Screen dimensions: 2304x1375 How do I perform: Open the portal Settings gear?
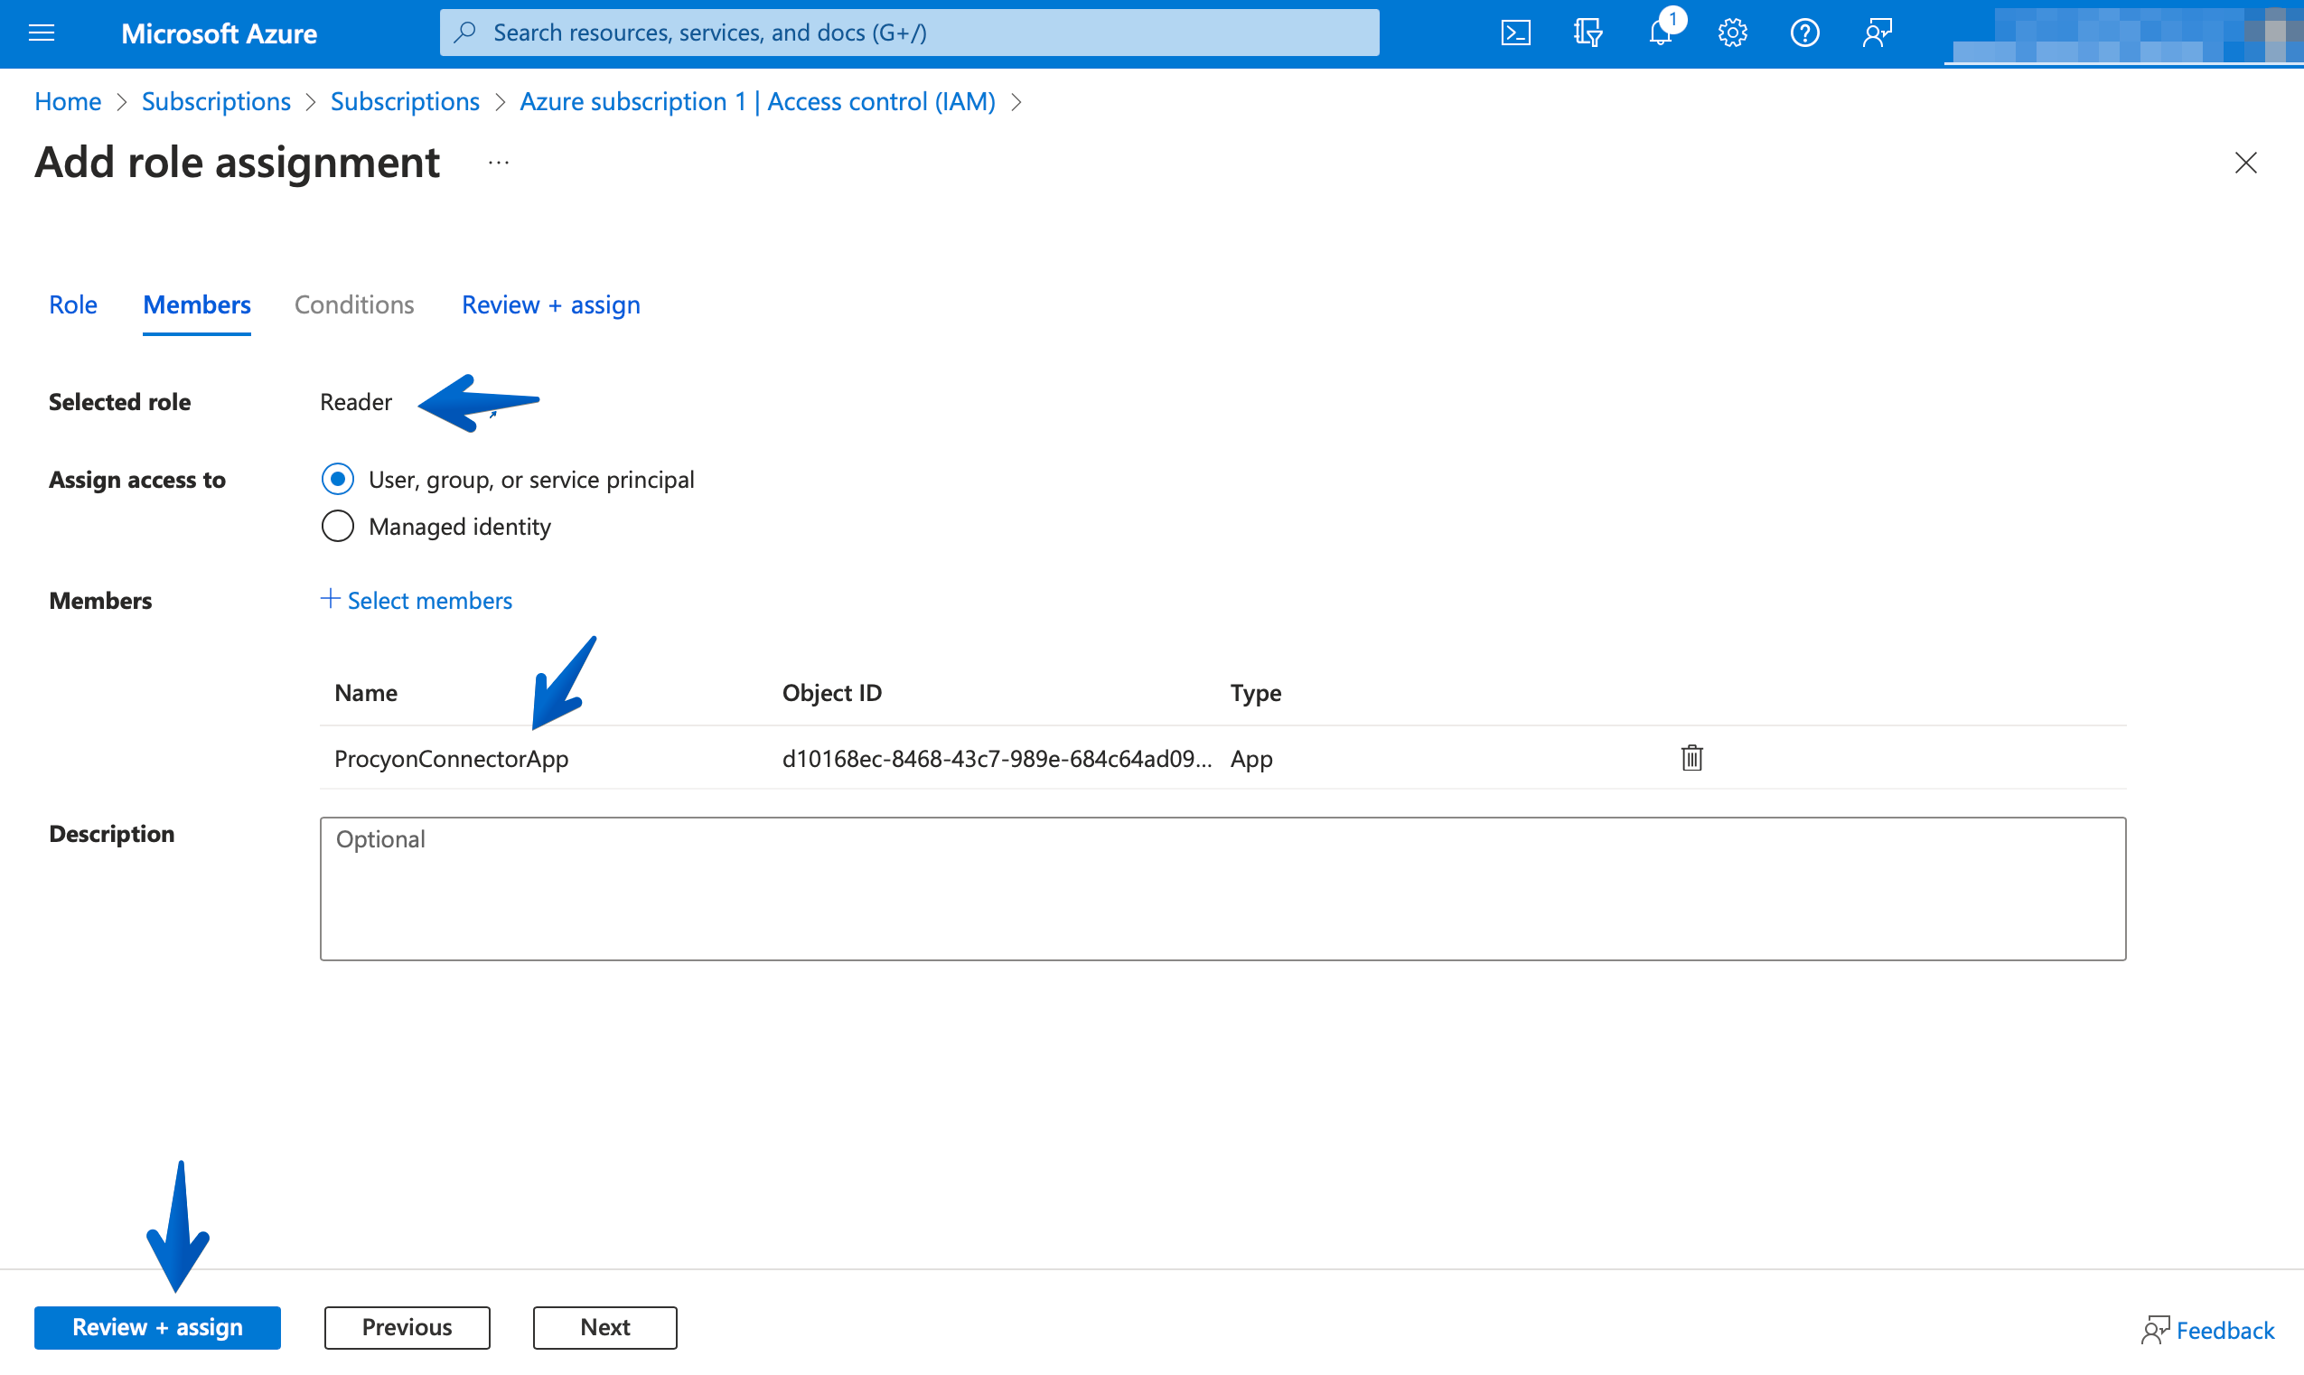[1731, 32]
